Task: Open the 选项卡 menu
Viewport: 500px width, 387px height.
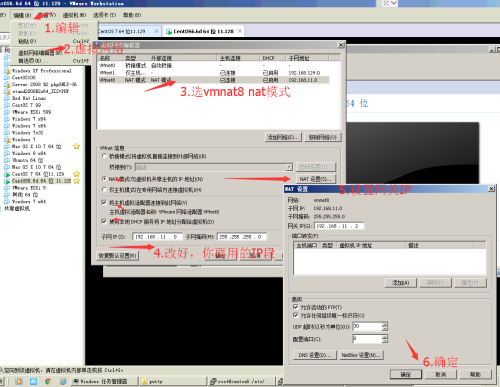Action: click(104, 15)
